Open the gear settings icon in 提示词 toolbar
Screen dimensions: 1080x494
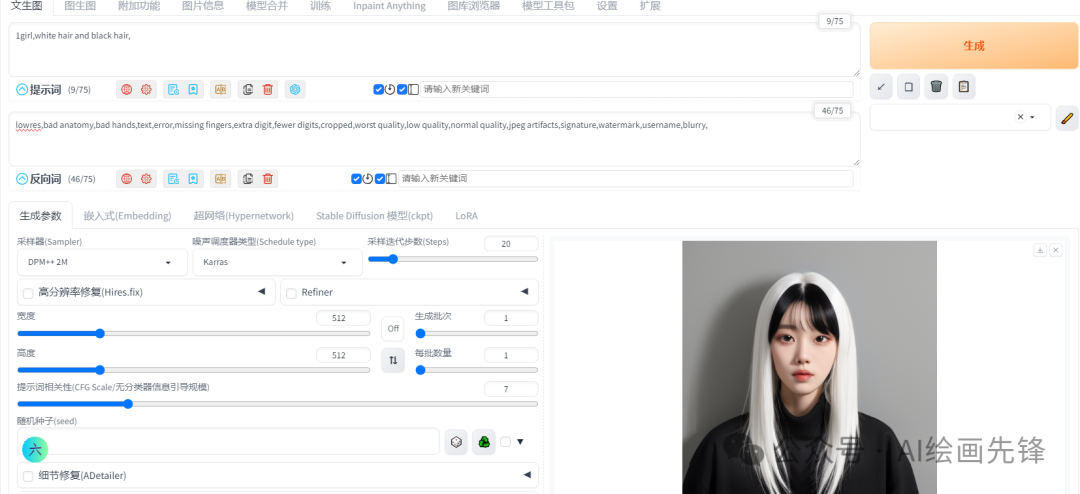[x=146, y=89]
